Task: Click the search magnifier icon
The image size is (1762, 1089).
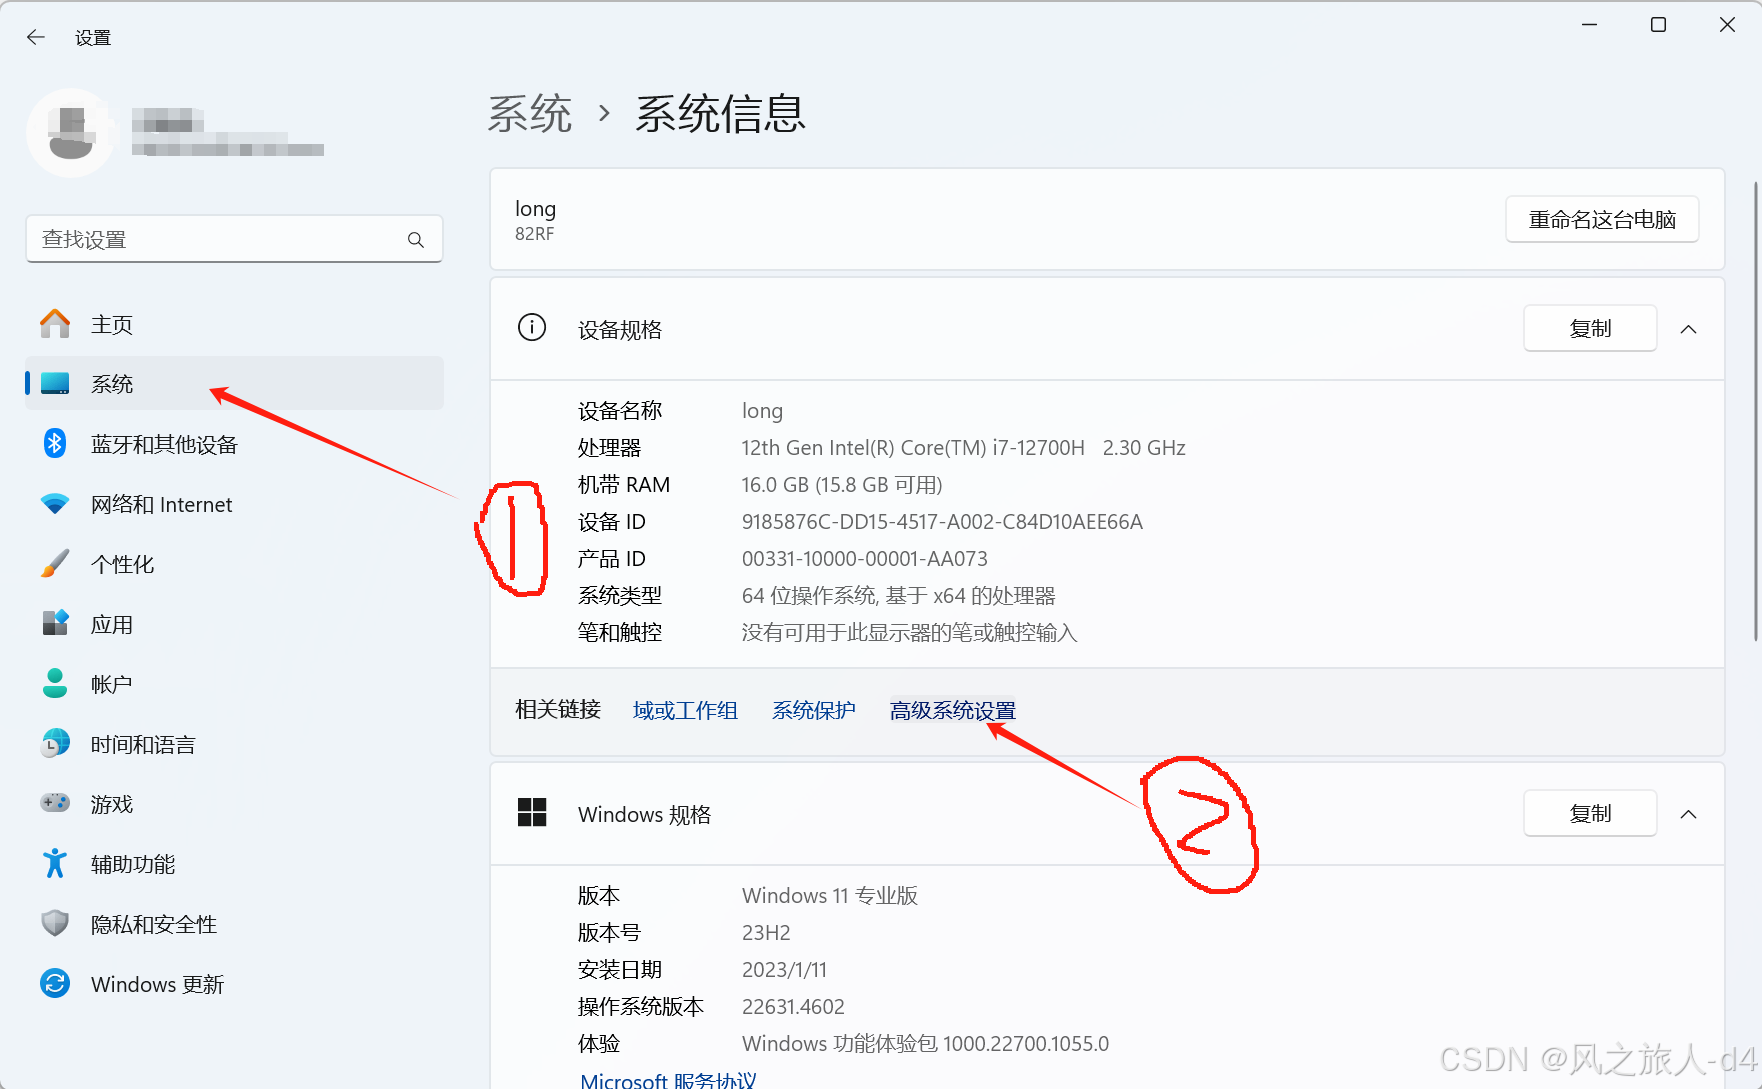Action: click(x=416, y=240)
